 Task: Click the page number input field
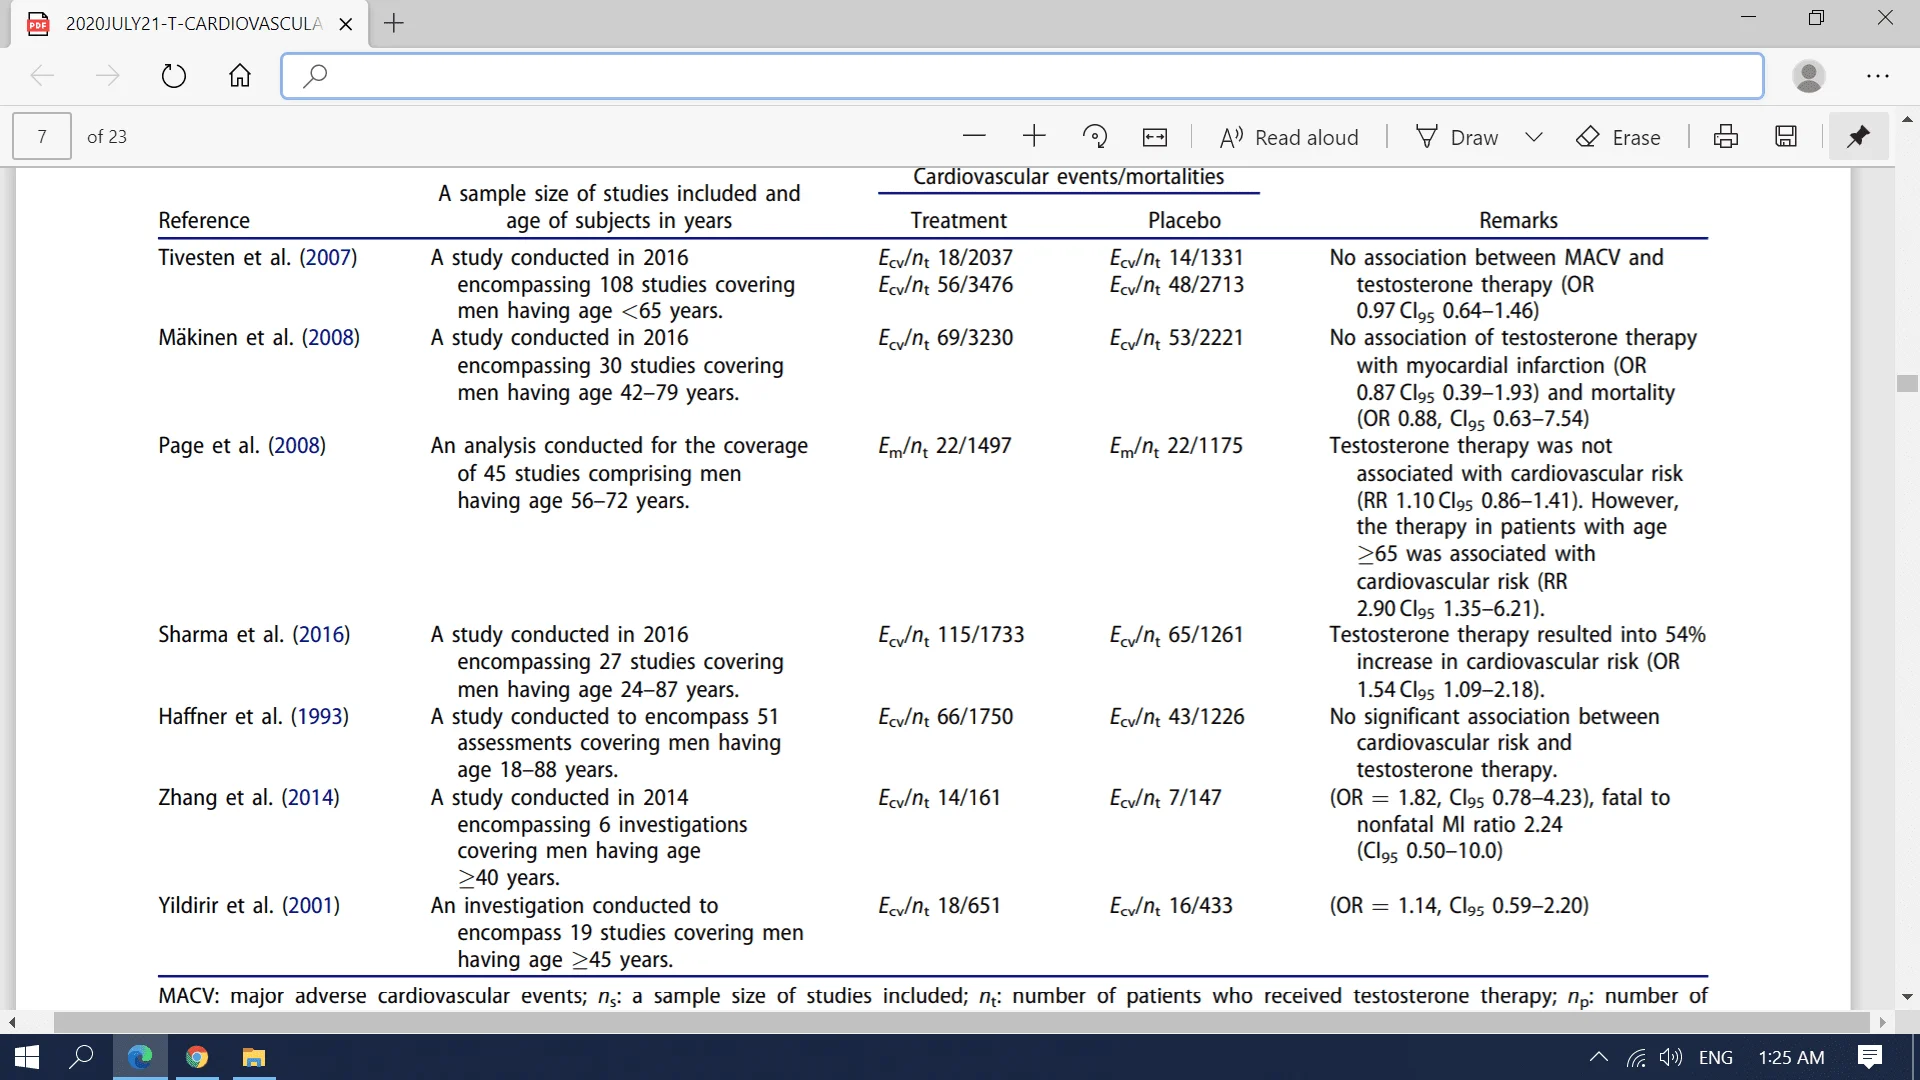click(42, 136)
